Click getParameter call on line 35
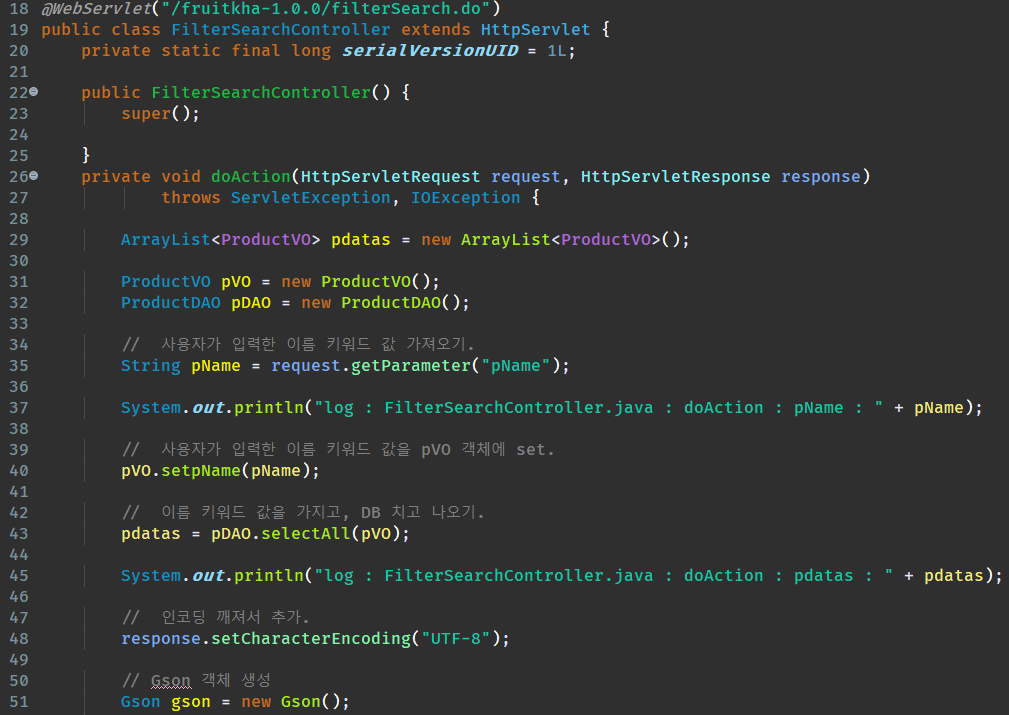The height and width of the screenshot is (715, 1009). [x=411, y=366]
